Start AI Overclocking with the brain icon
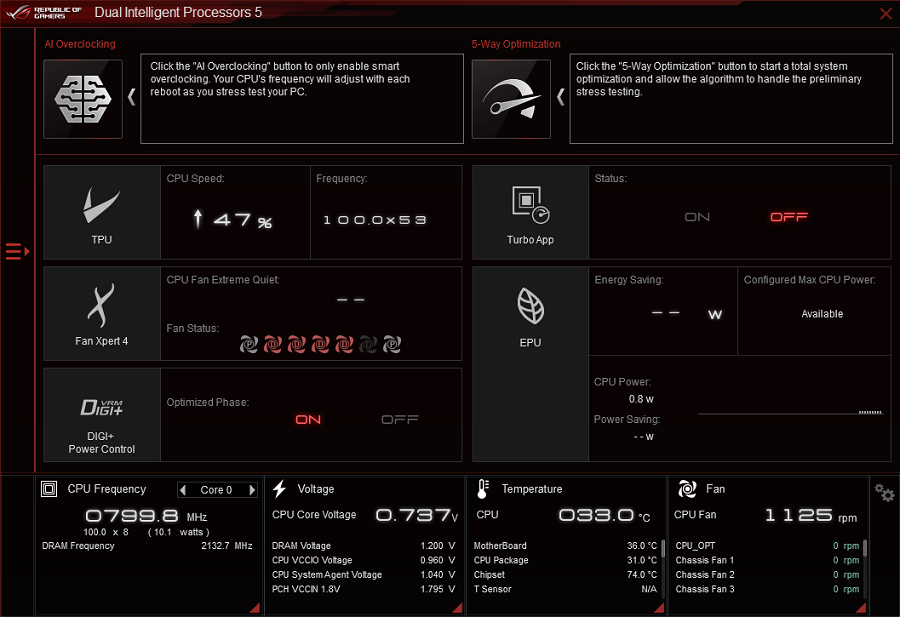The height and width of the screenshot is (617, 900). [83, 99]
